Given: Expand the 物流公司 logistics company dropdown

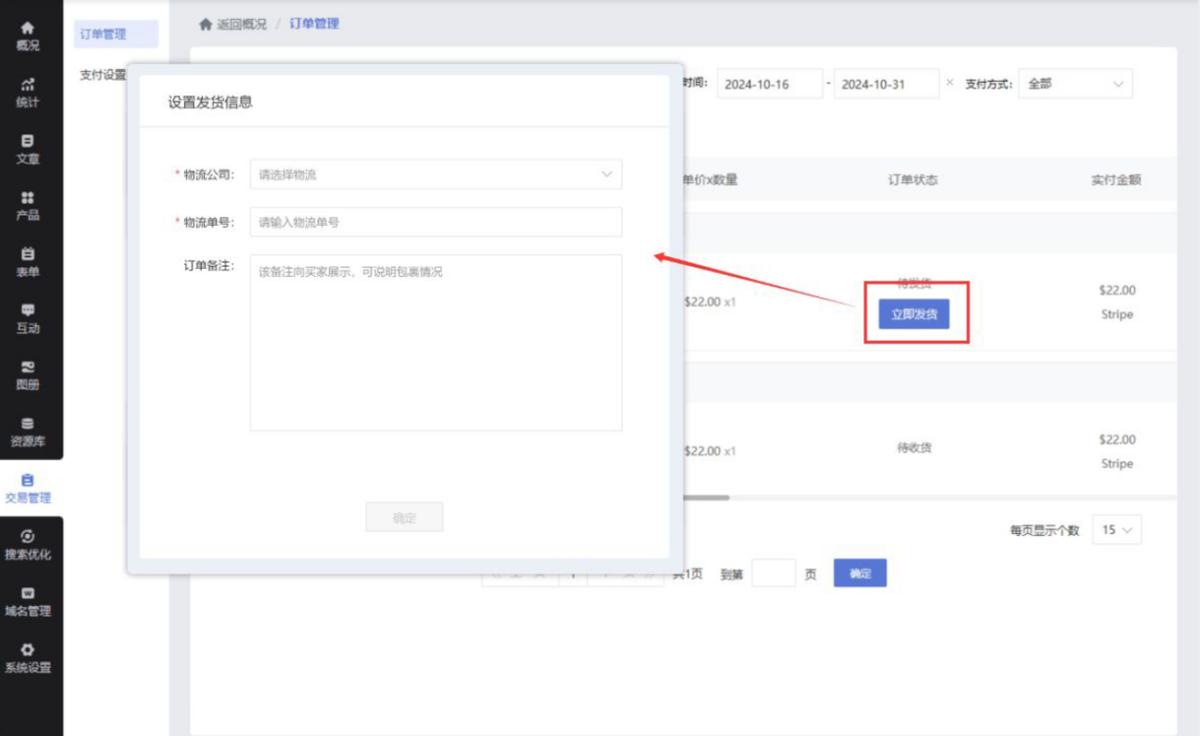Looking at the screenshot, I should [x=435, y=173].
